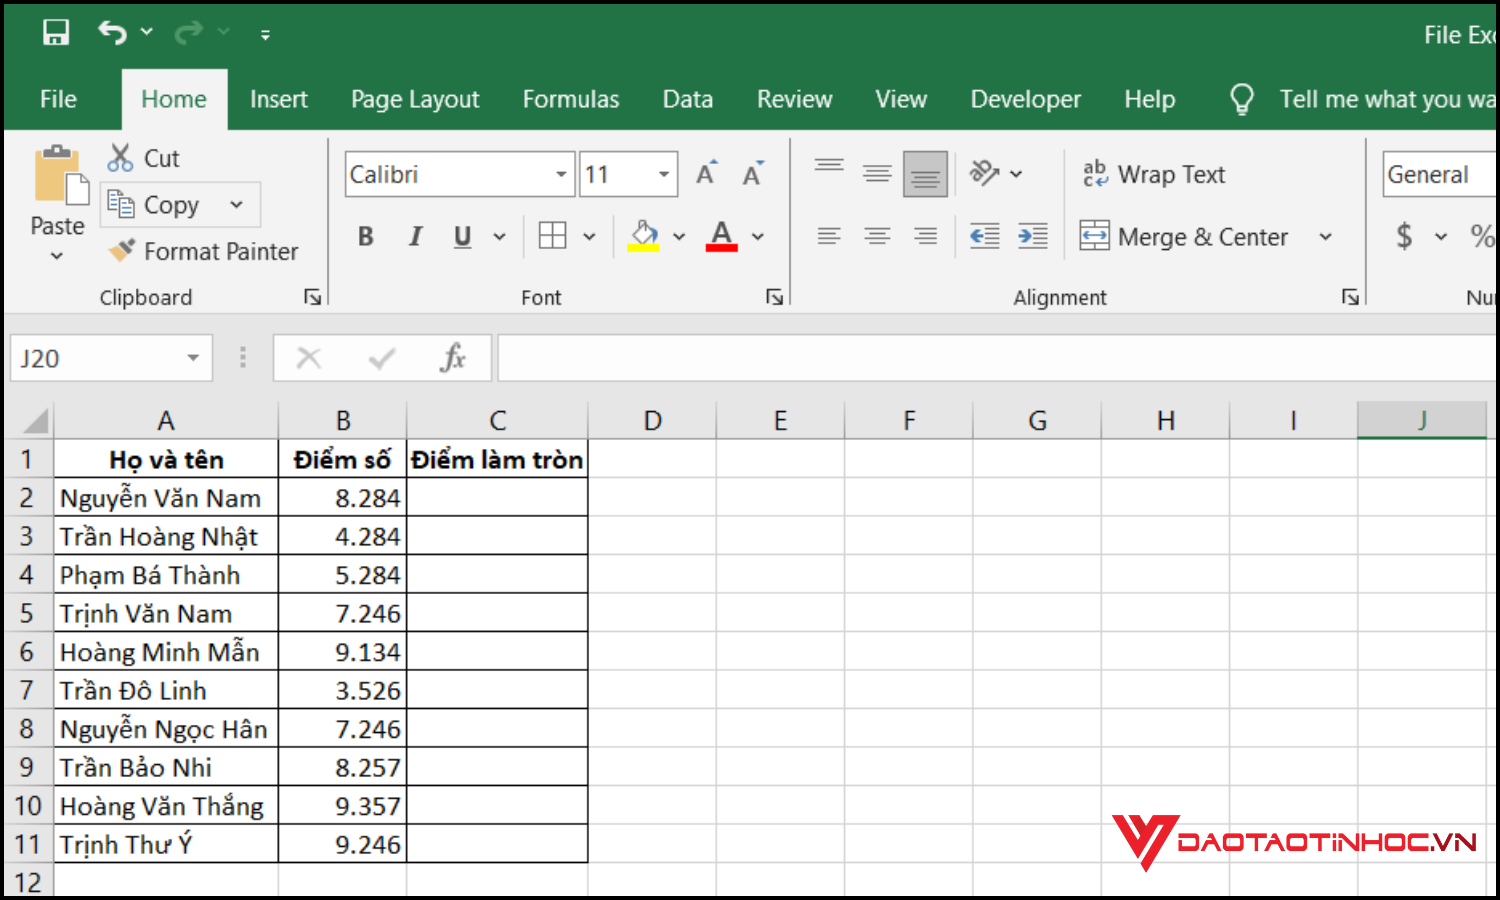Toggle Bold formatting

point(366,237)
